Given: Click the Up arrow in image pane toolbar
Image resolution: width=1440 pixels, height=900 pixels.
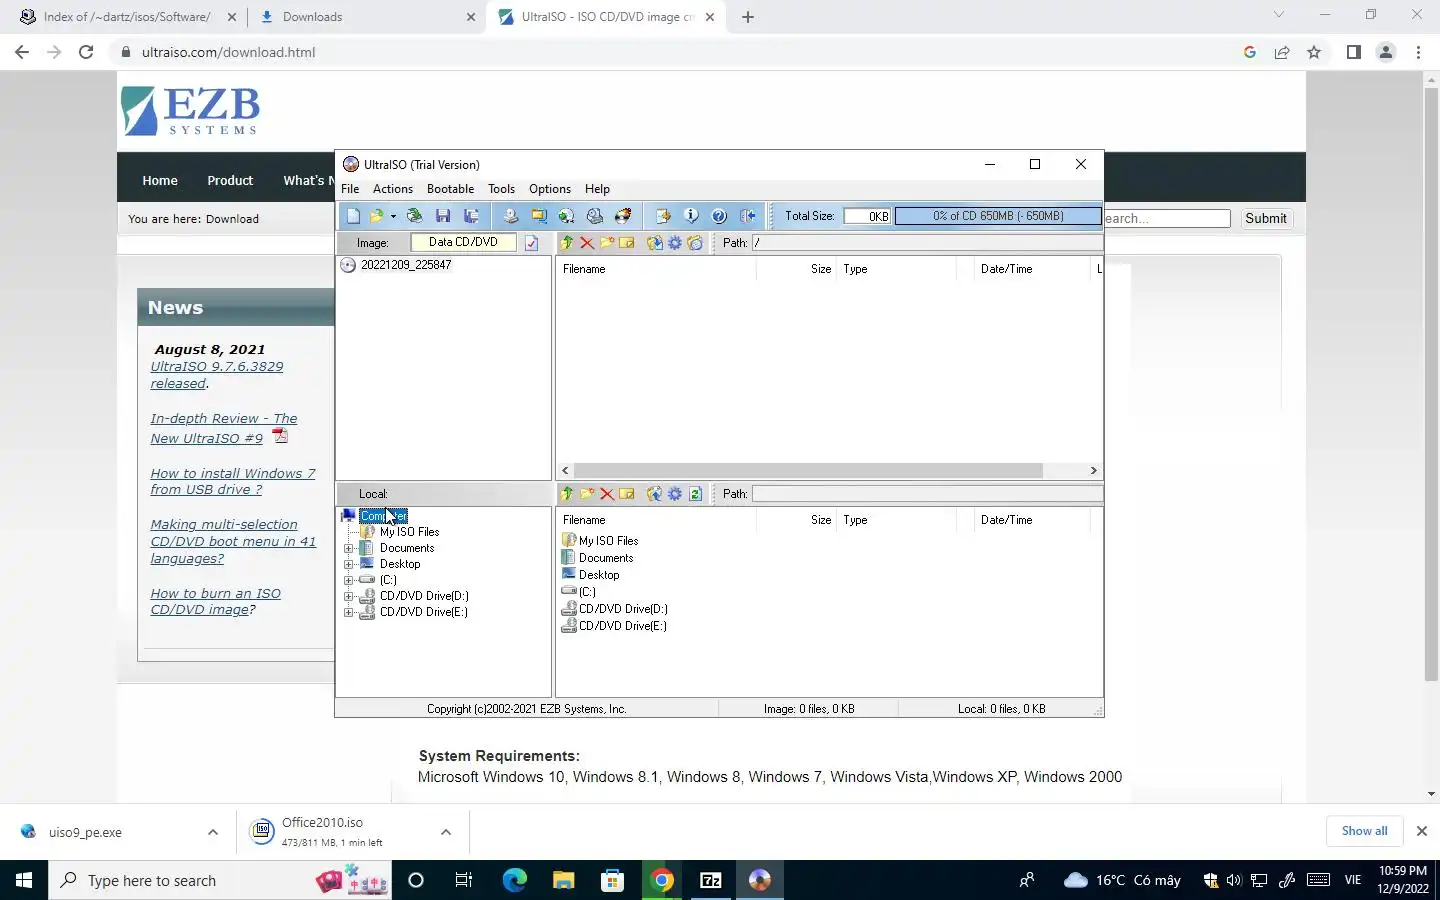Looking at the screenshot, I should pos(567,243).
